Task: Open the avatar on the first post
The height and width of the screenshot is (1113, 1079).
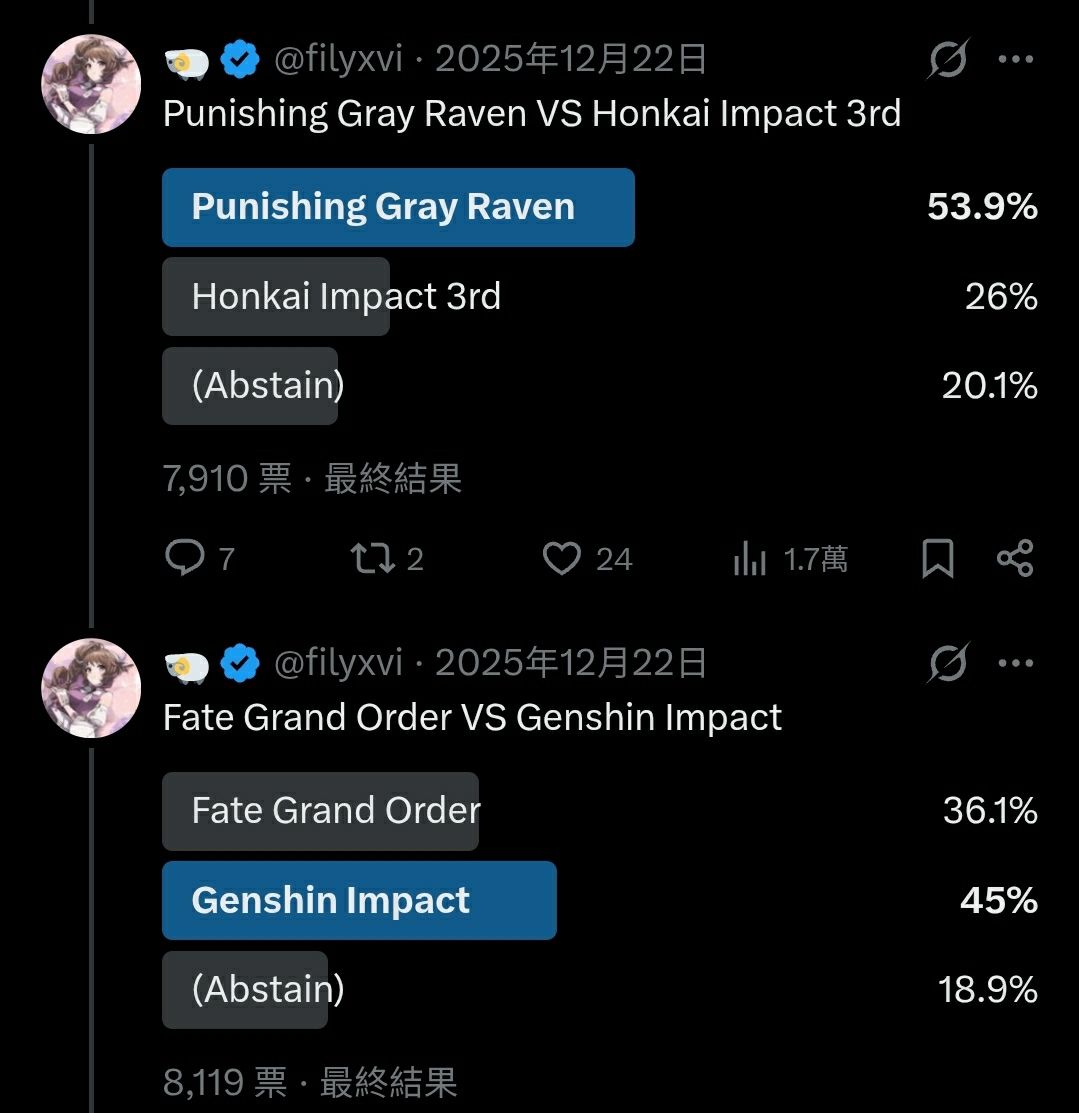Action: 91,85
